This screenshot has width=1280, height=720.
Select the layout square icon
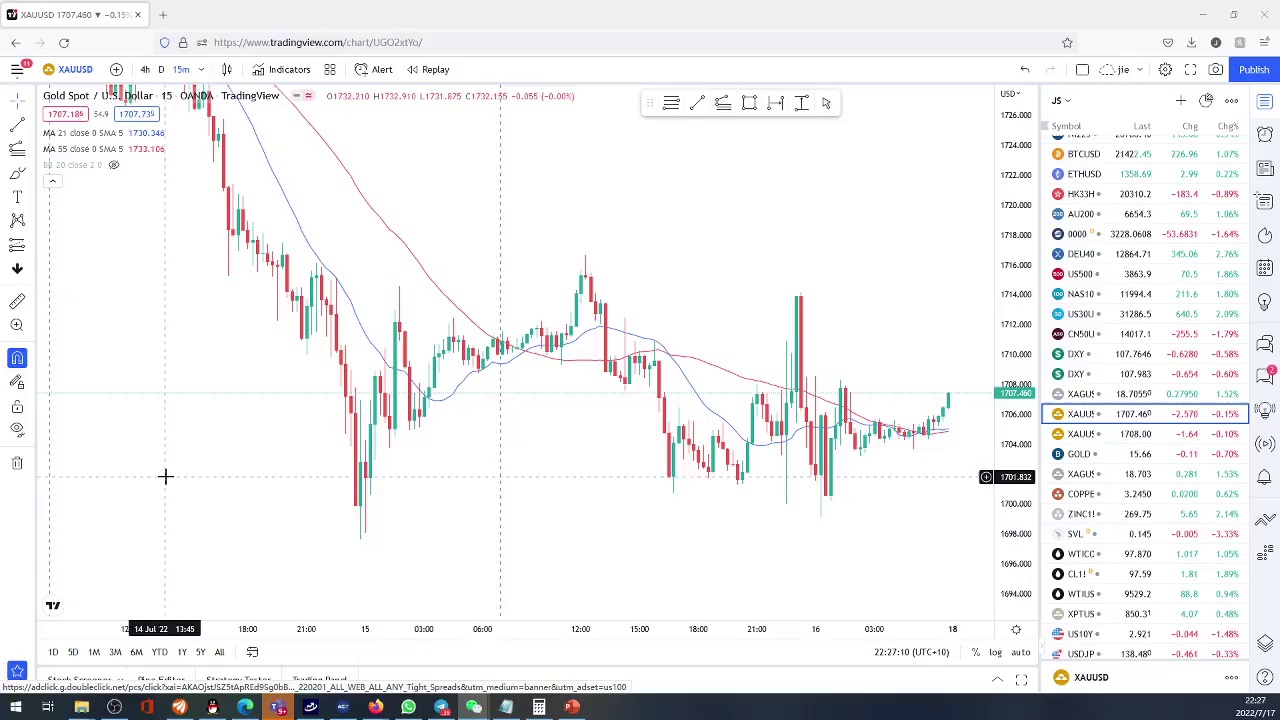click(x=1082, y=69)
